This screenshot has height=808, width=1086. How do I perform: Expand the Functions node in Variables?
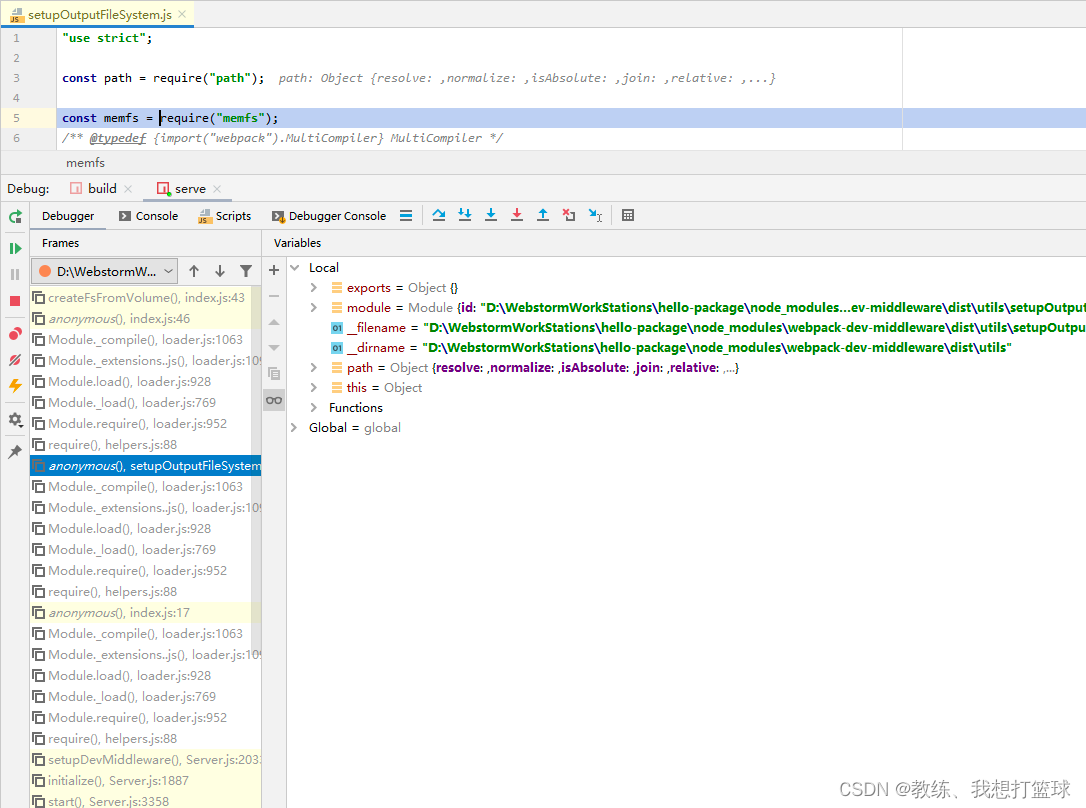point(316,407)
